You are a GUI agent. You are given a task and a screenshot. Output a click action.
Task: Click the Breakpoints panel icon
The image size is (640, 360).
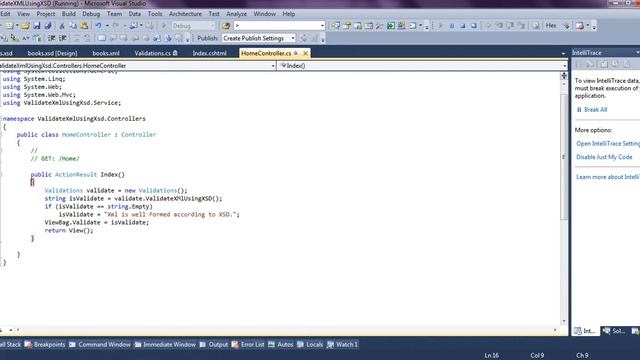[28, 344]
